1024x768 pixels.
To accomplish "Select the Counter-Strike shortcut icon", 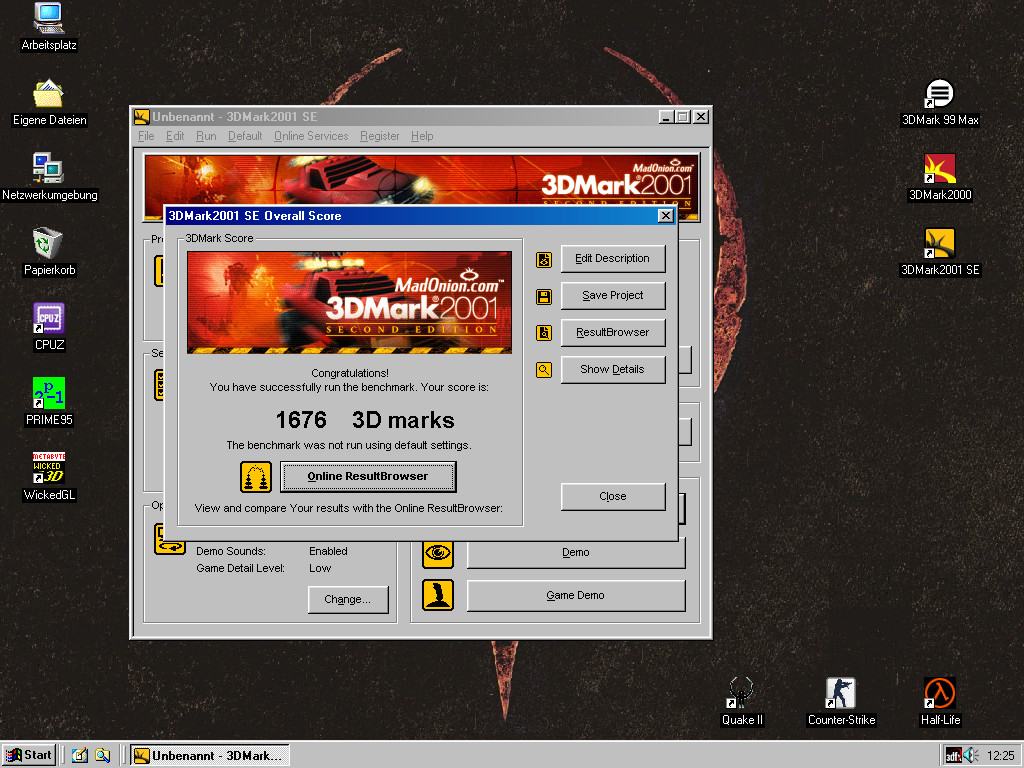I will pyautogui.click(x=841, y=702).
